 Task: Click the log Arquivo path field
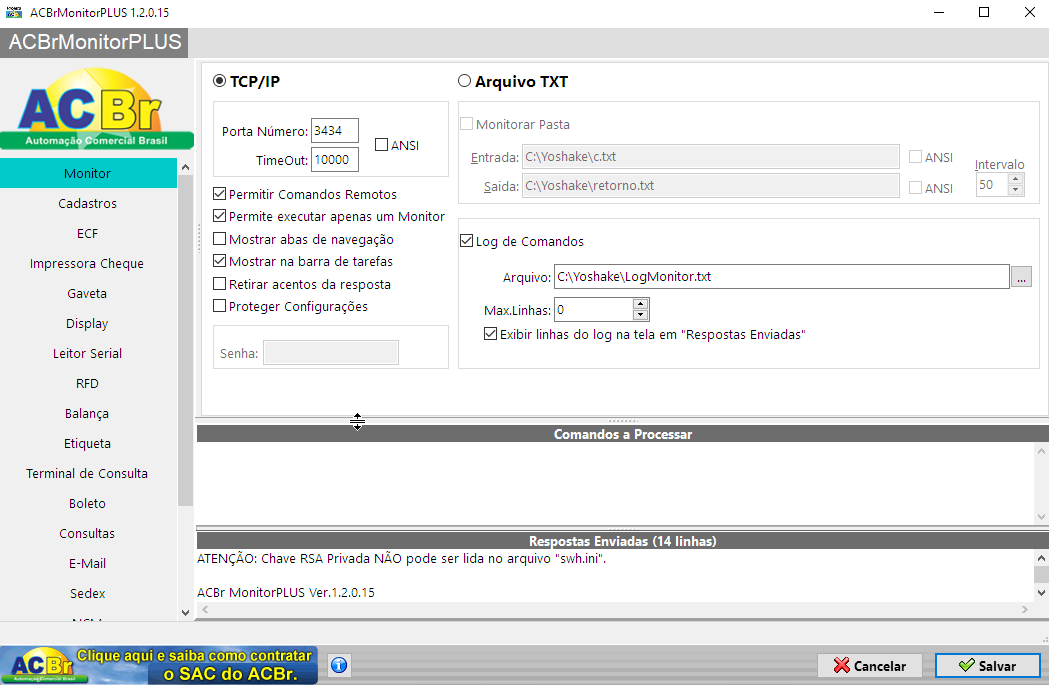coord(781,277)
